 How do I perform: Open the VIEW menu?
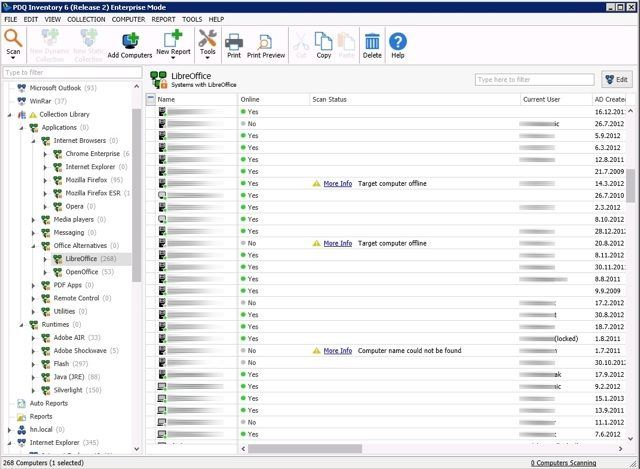(x=52, y=19)
